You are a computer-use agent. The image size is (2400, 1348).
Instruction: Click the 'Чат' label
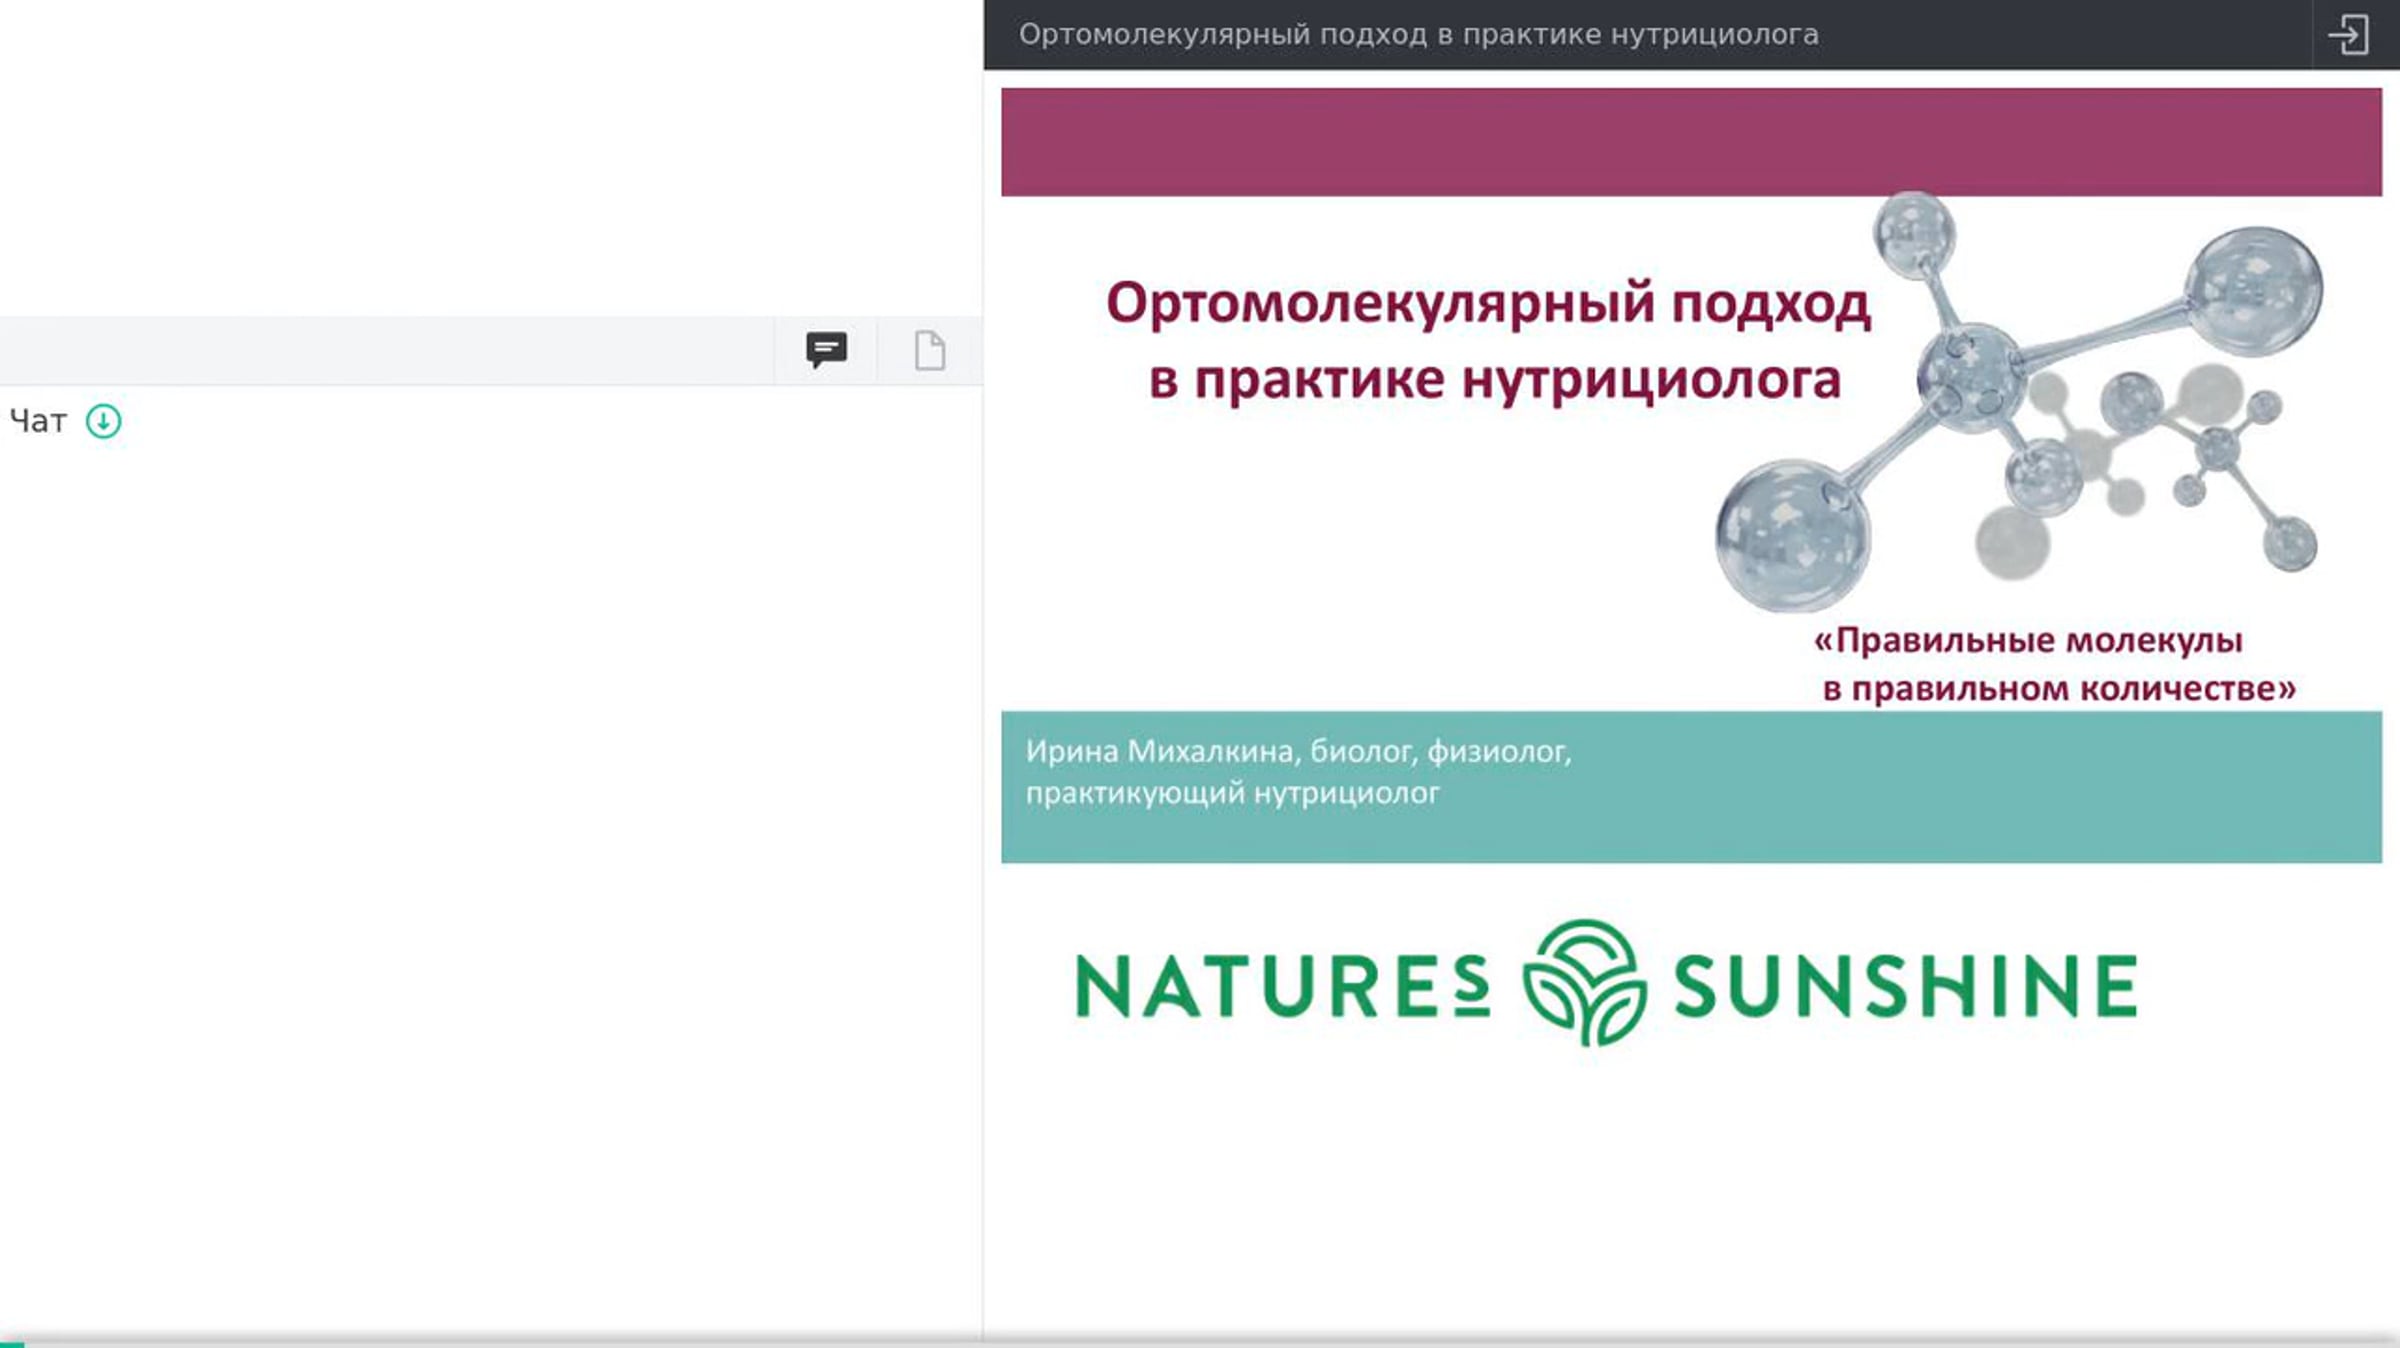38,421
